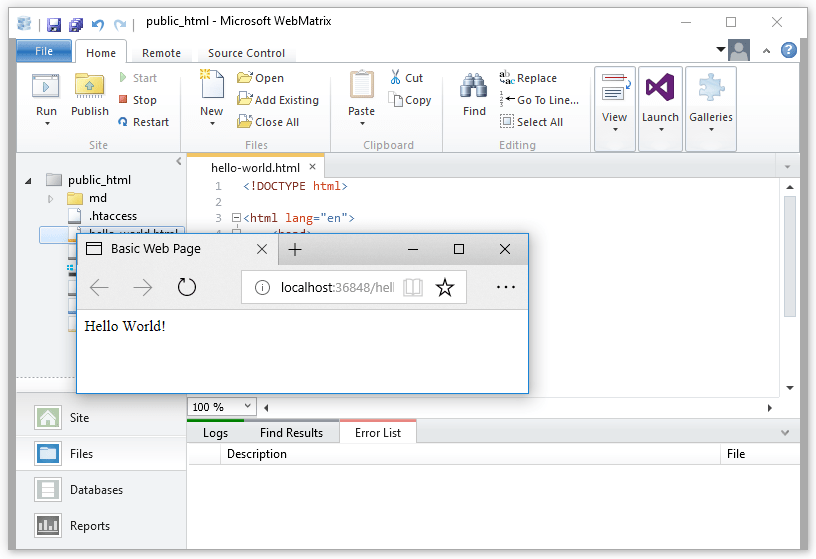Stop the site from the ribbon
The height and width of the screenshot is (559, 816).
(137, 100)
